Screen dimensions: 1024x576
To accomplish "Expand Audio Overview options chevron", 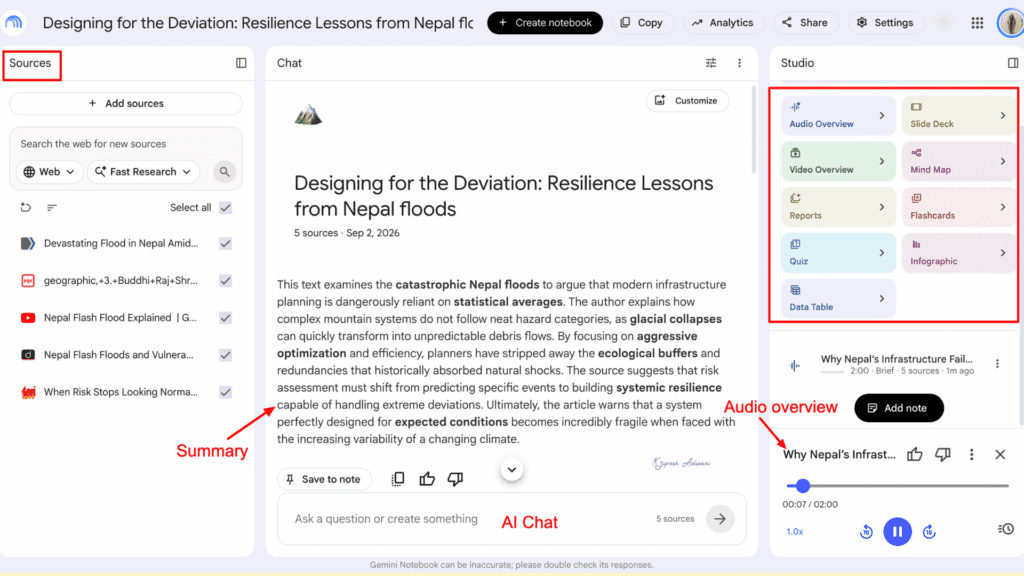I will (882, 116).
